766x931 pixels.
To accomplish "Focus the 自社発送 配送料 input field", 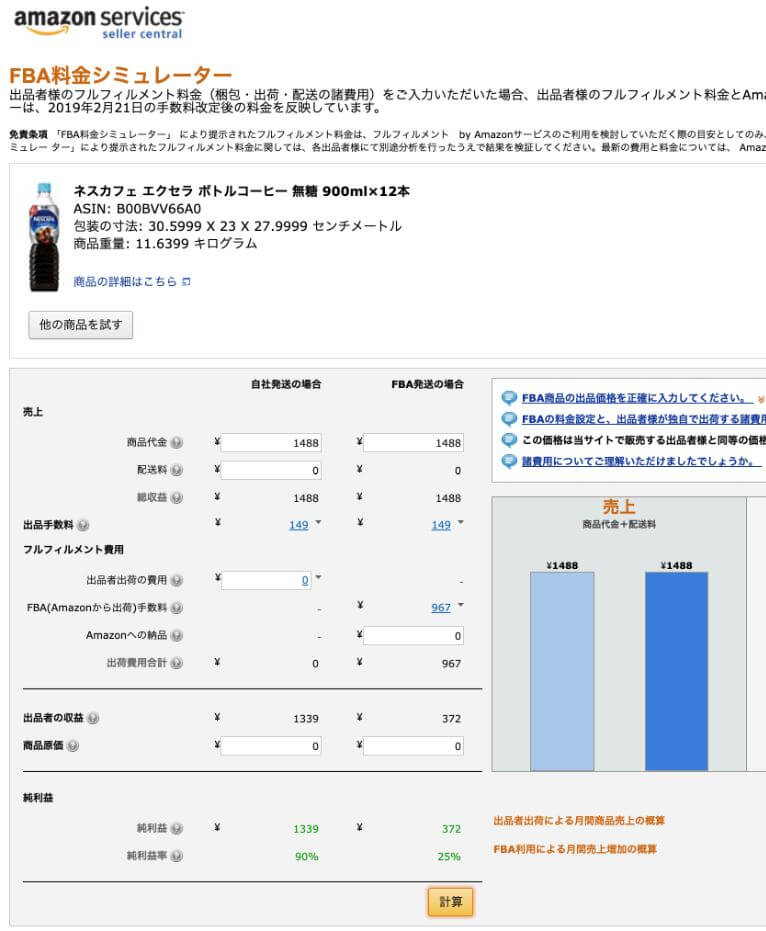I will click(271, 470).
